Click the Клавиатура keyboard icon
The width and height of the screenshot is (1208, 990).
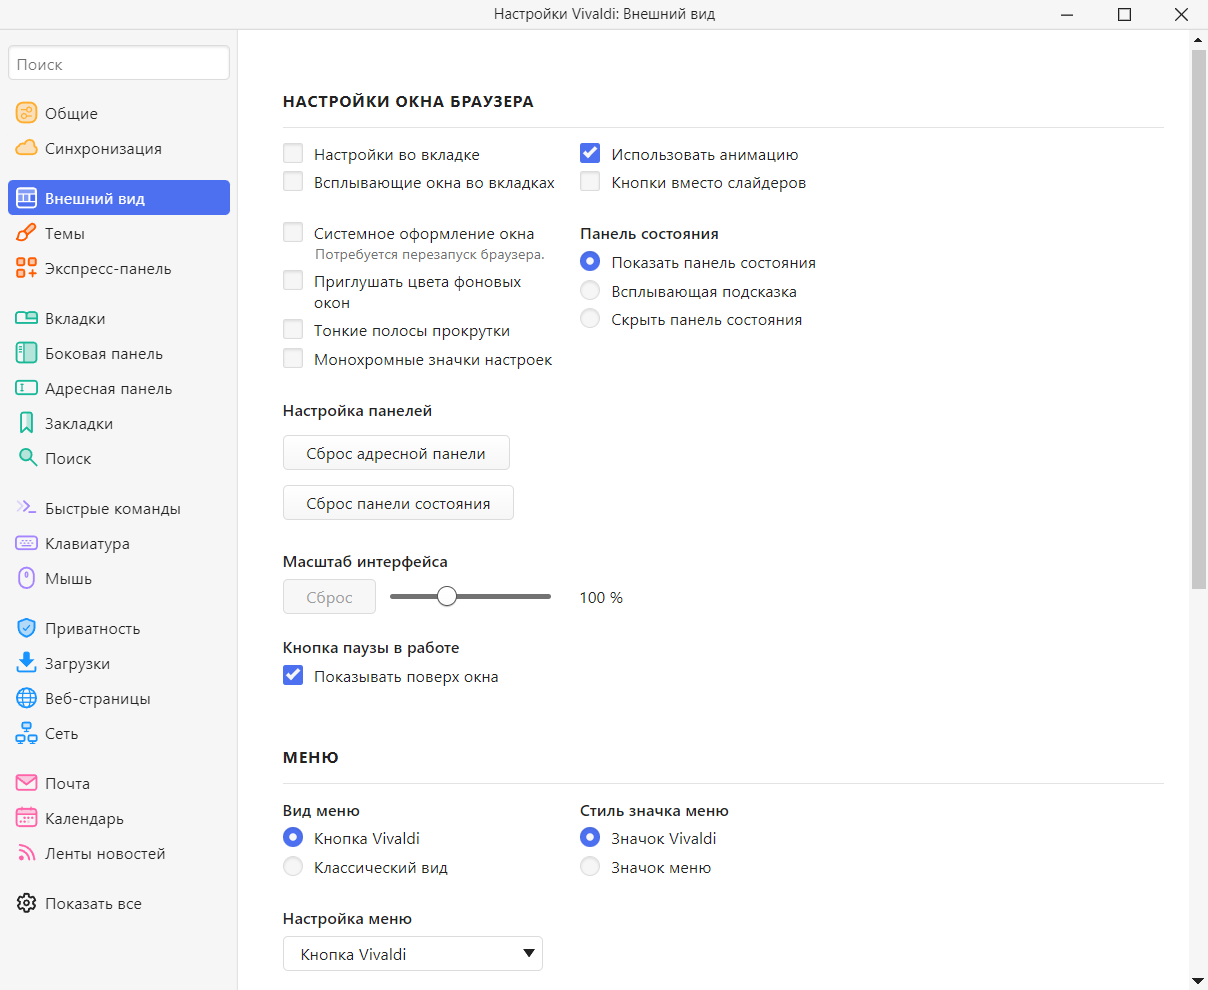[x=27, y=543]
